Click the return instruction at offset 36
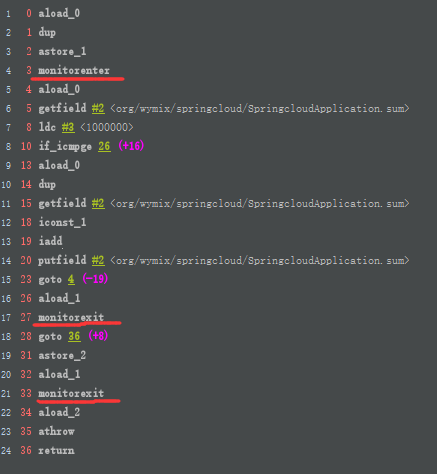437x474 pixels. pos(56,450)
